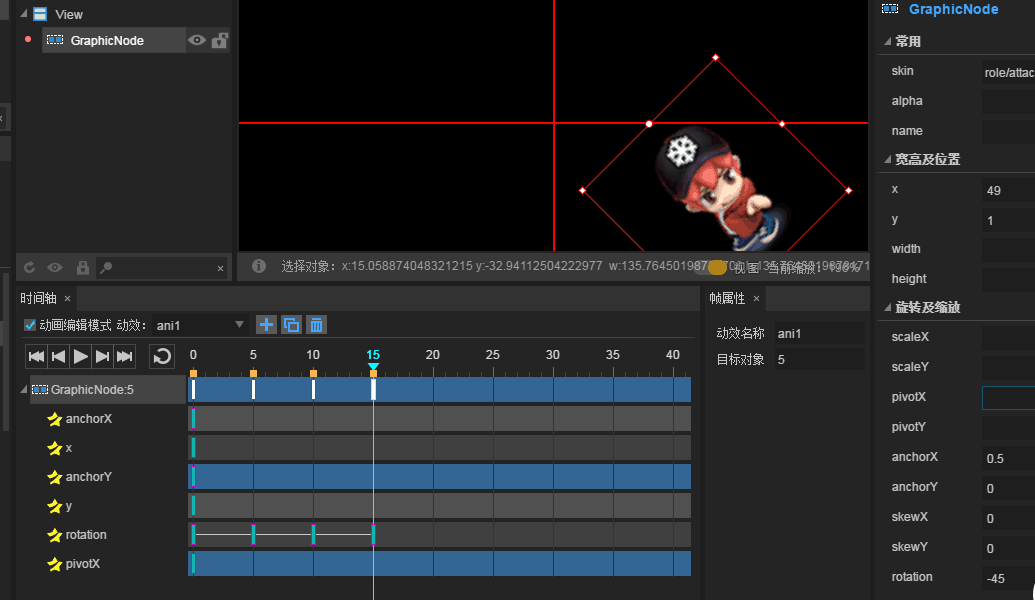Viewport: 1035px width, 600px height.
Task: Toggle lock icon on GraphicNode layer
Action: coord(220,40)
